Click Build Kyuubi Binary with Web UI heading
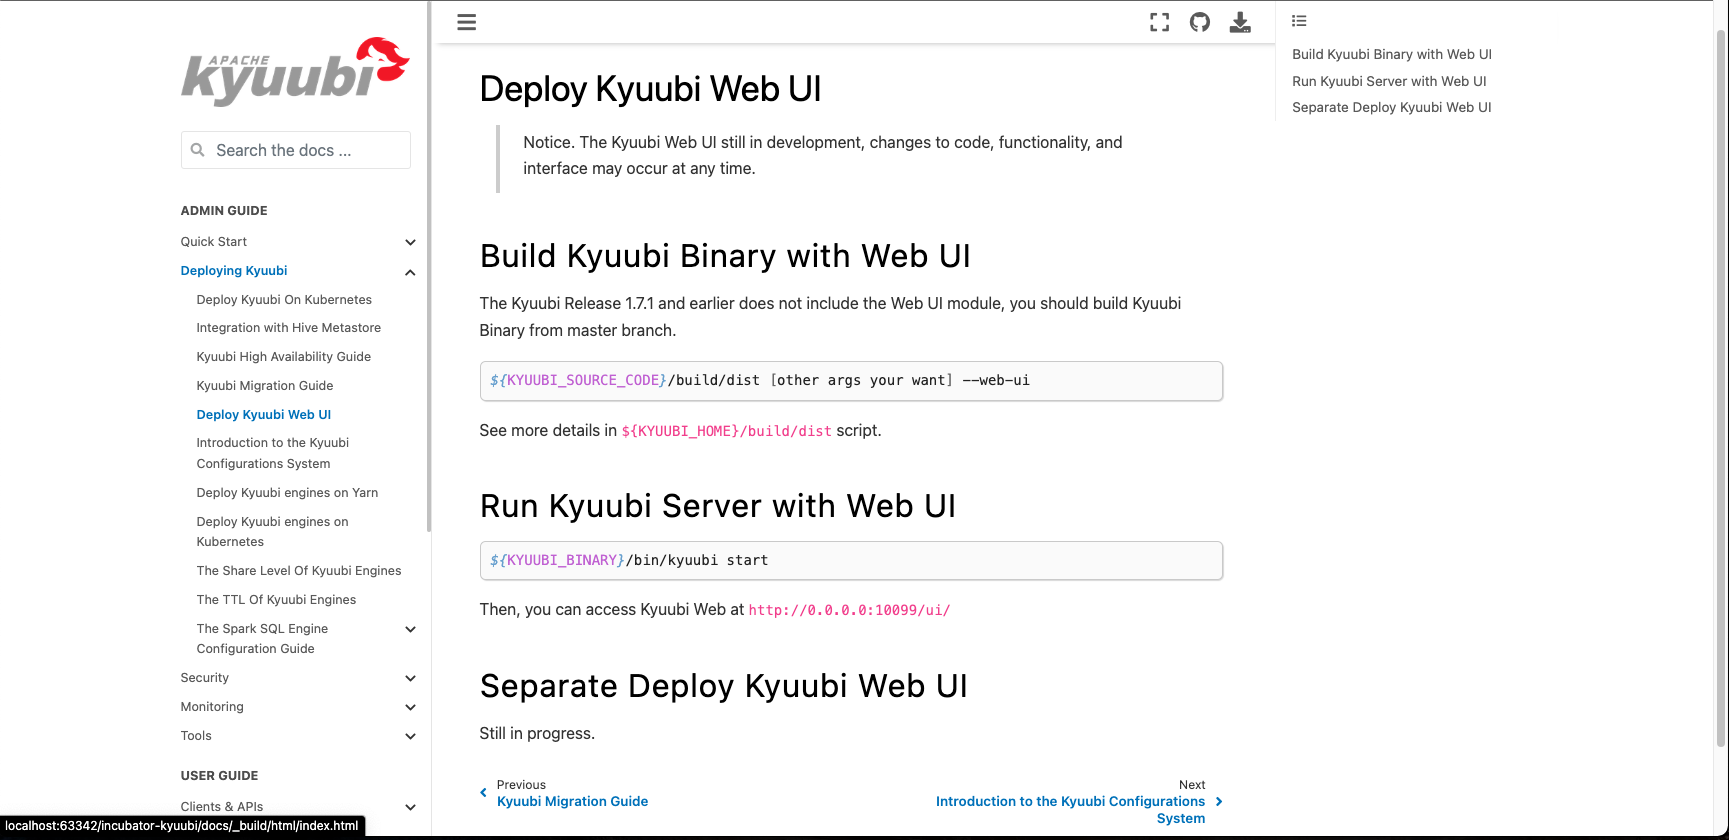This screenshot has width=1729, height=840. [x=725, y=256]
